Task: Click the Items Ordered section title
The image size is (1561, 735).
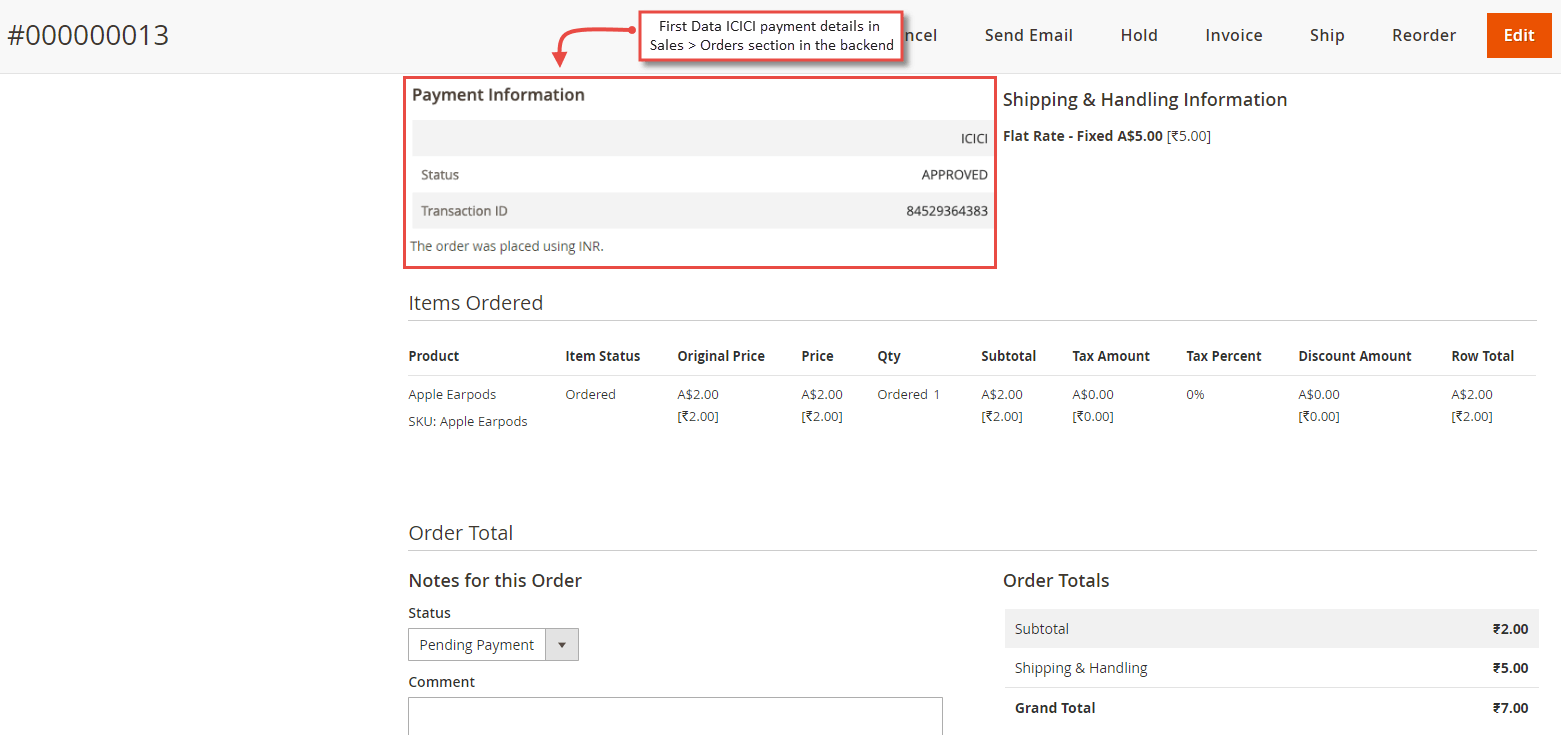Action: (475, 302)
